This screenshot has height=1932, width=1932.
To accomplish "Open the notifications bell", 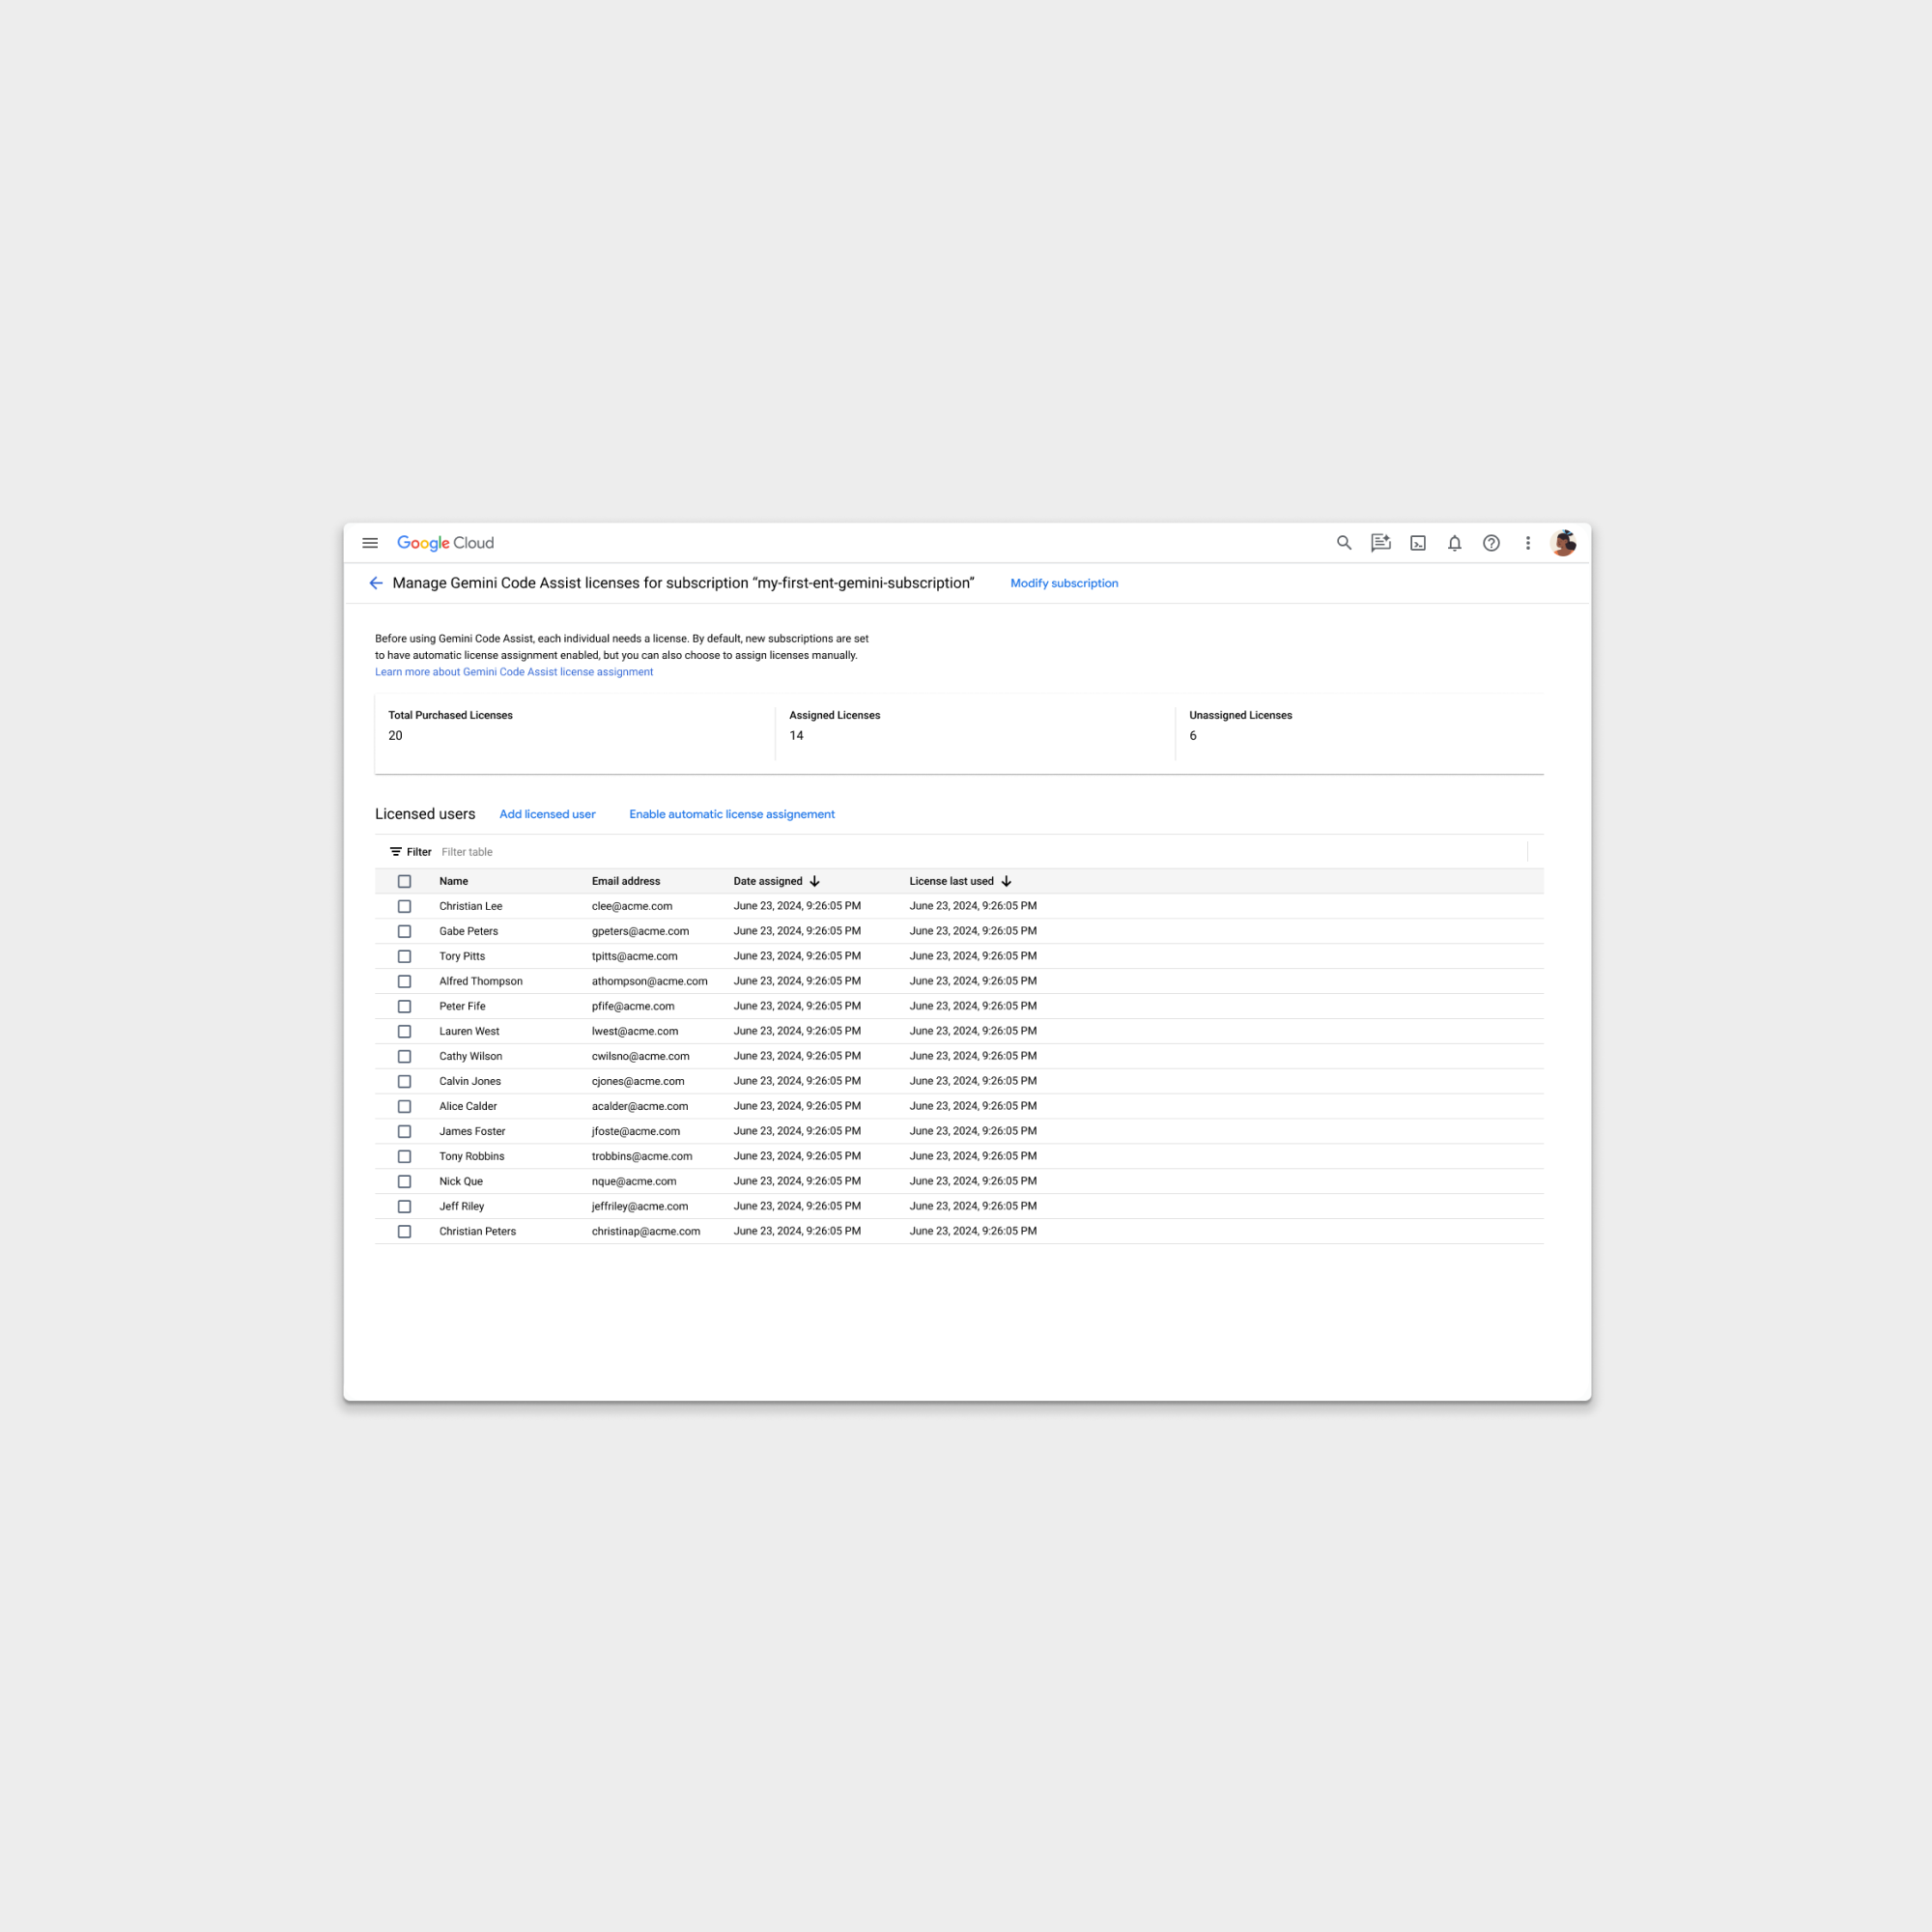I will tap(1455, 543).
